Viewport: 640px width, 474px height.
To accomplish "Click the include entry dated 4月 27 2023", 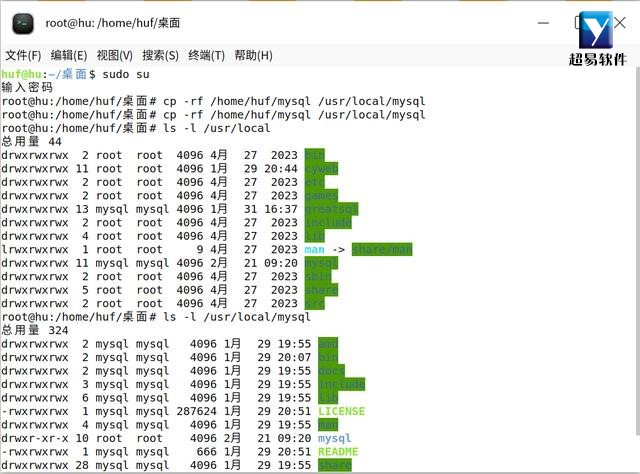I will pos(328,223).
